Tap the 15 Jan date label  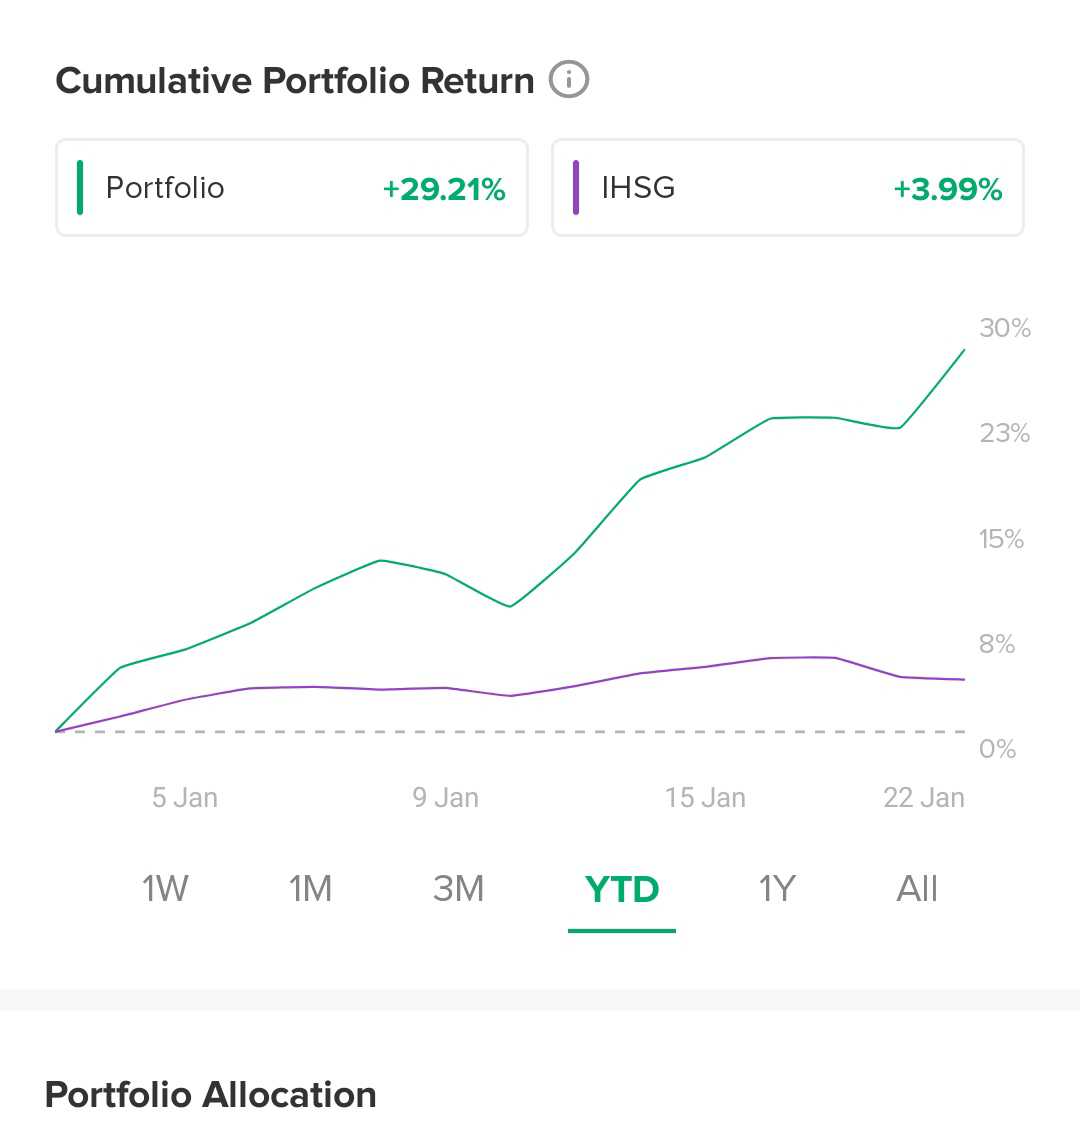[x=705, y=798]
